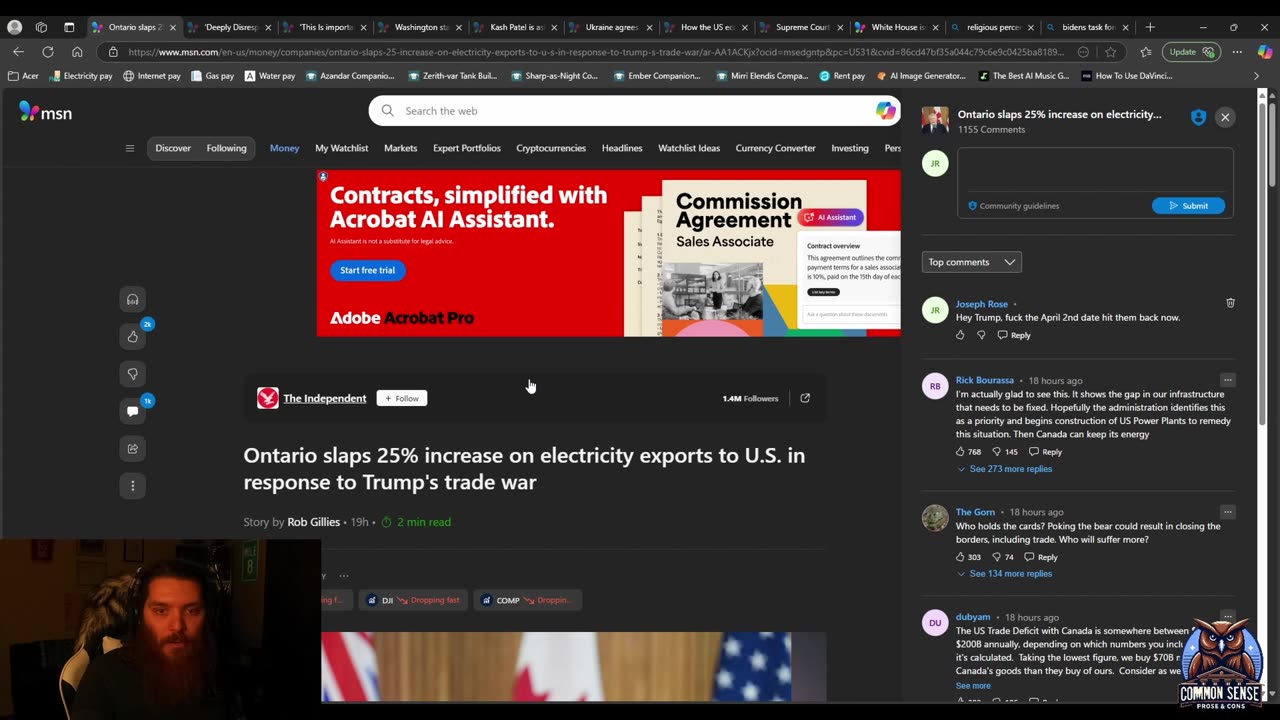Delete Joseph Rose comment trash icon
This screenshot has height=720, width=1280.
click(1230, 302)
